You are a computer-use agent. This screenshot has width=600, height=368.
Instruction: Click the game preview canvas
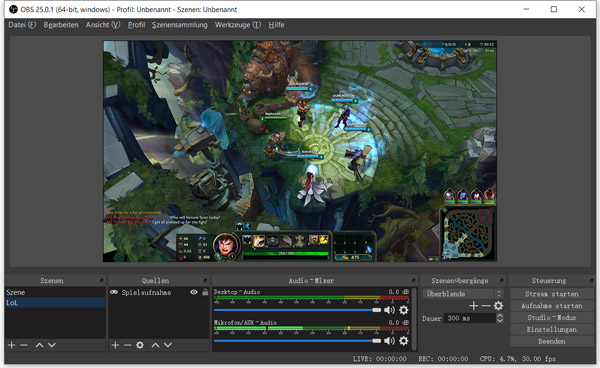(x=300, y=151)
